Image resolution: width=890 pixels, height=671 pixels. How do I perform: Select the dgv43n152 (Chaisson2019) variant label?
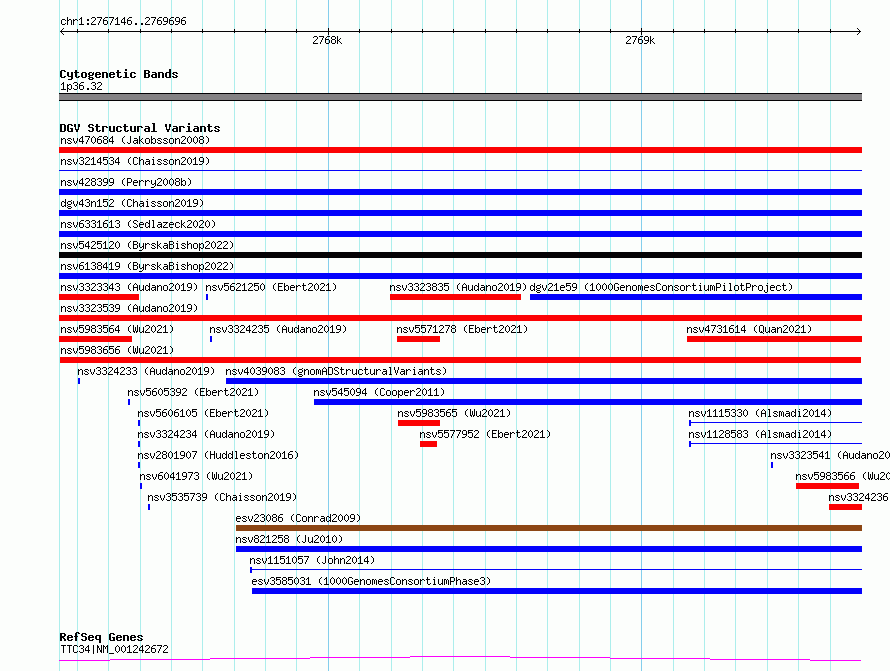(132, 203)
